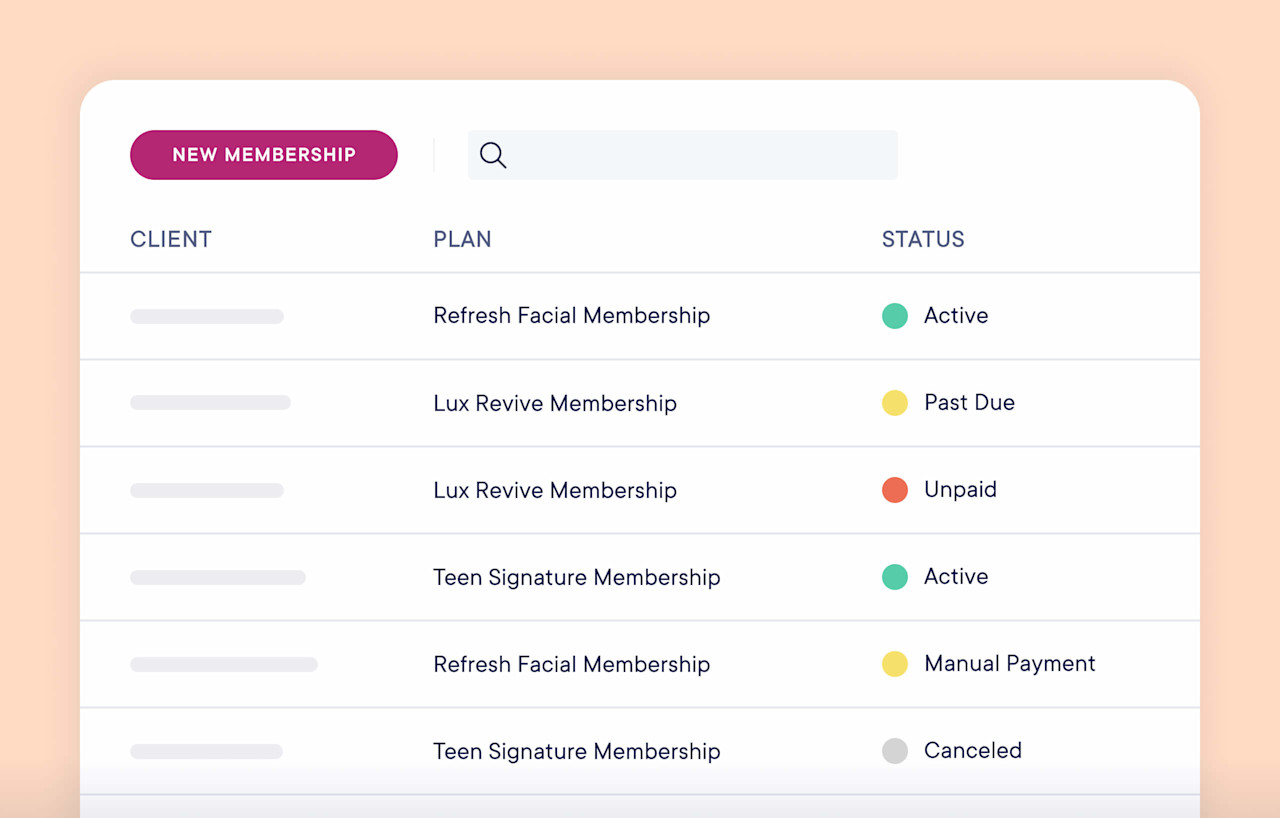This screenshot has width=1280, height=818.
Task: Click the search magnifier icon
Action: click(x=492, y=155)
